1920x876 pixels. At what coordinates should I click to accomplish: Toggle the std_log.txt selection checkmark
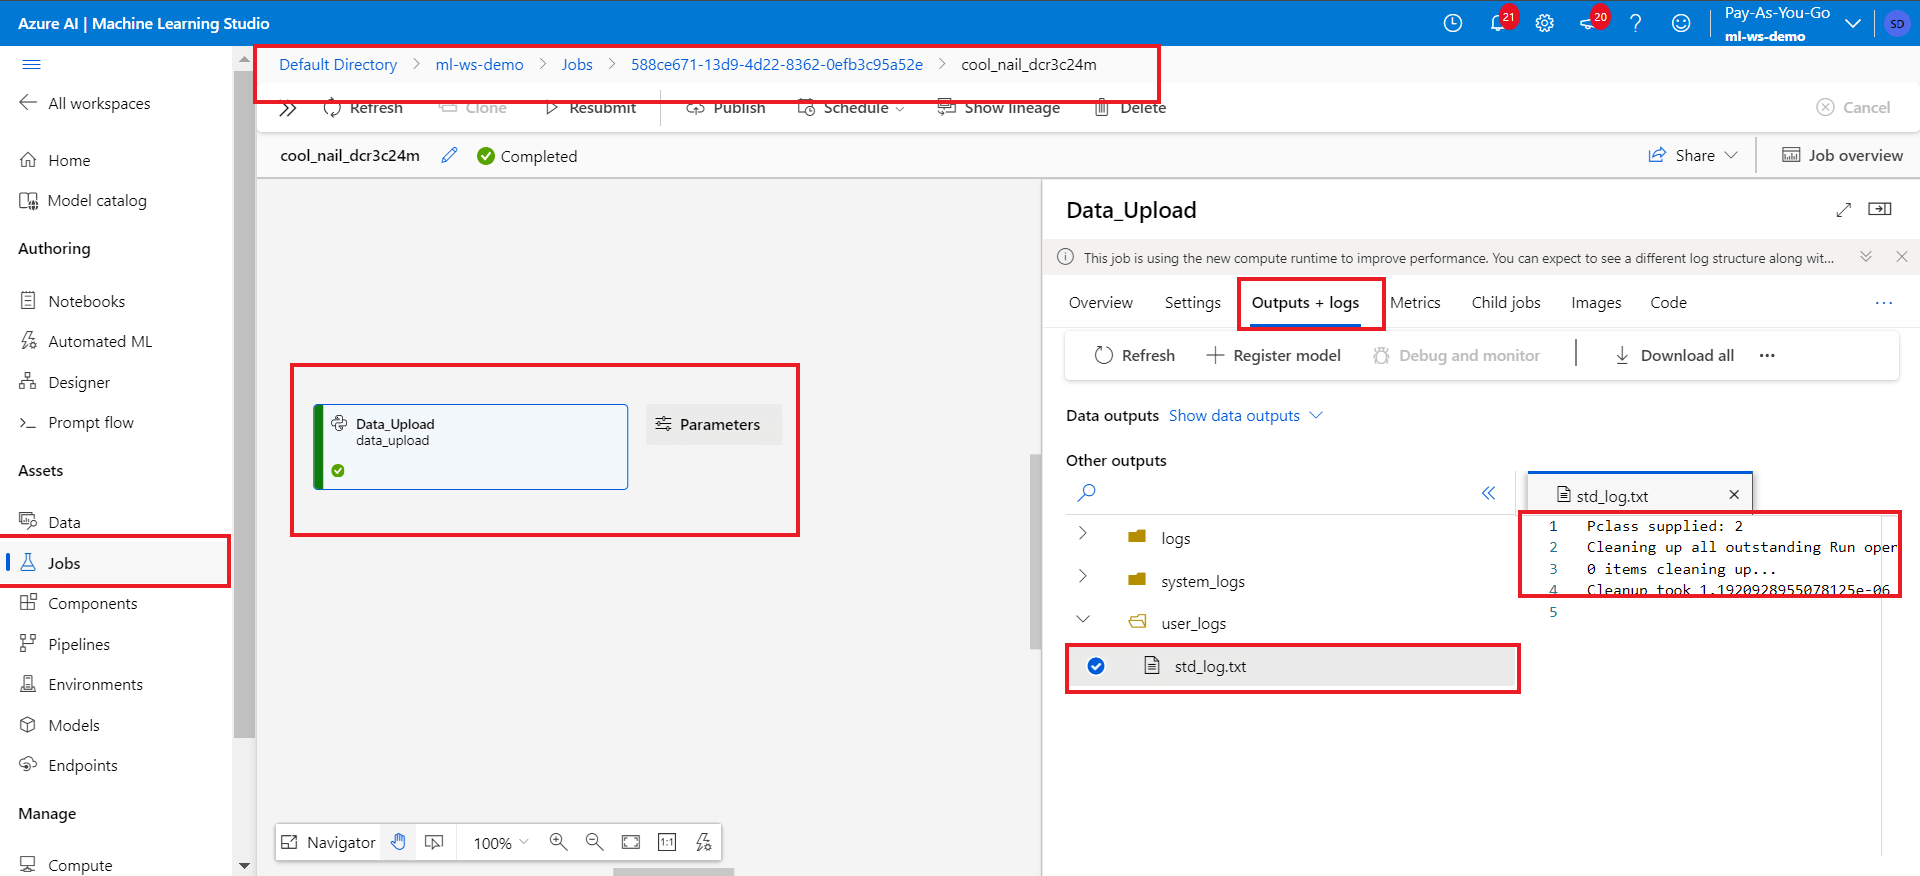[x=1096, y=666]
